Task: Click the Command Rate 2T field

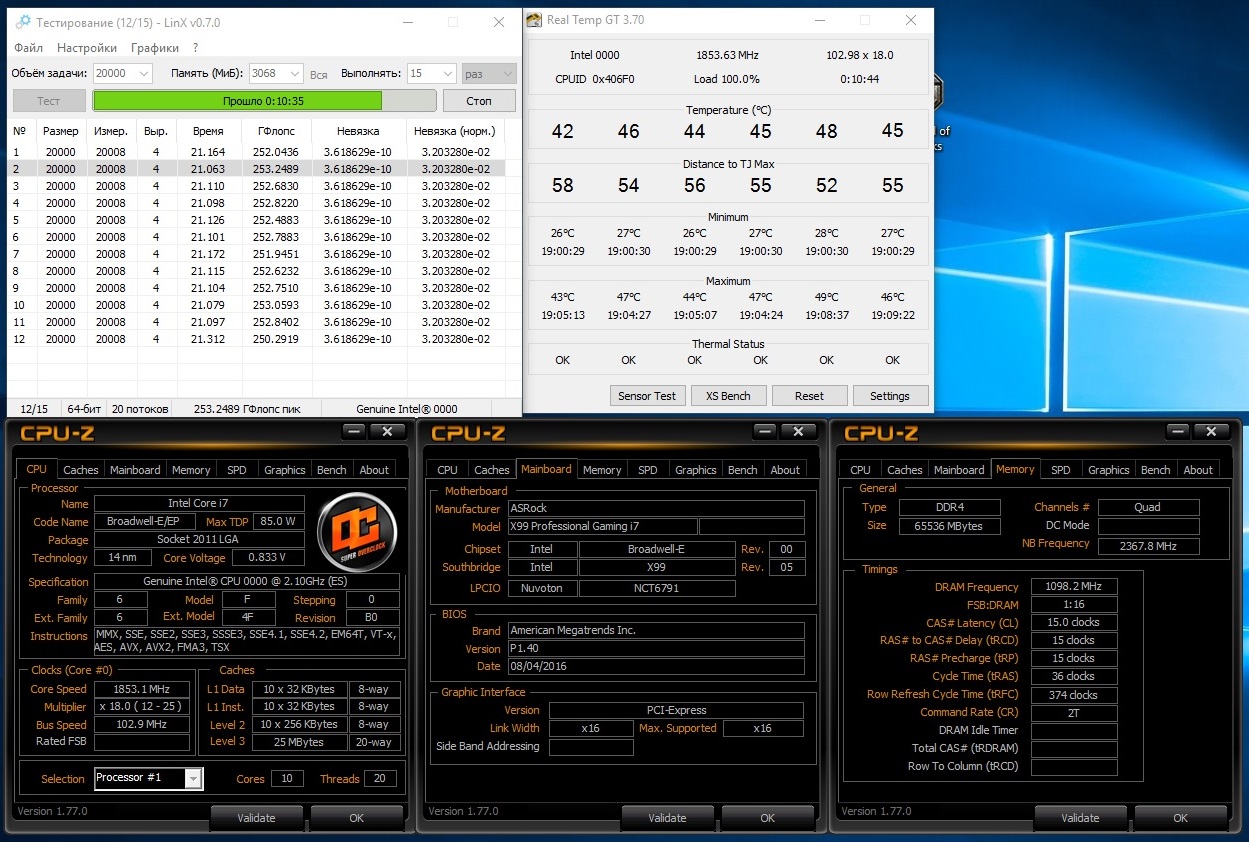Action: pyautogui.click(x=1074, y=713)
